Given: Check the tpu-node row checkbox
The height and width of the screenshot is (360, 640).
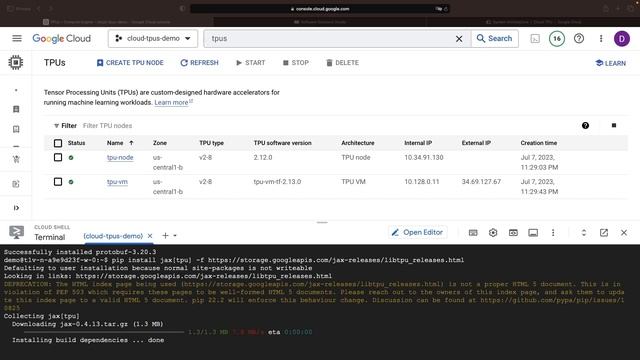Looking at the screenshot, I should tap(58, 158).
